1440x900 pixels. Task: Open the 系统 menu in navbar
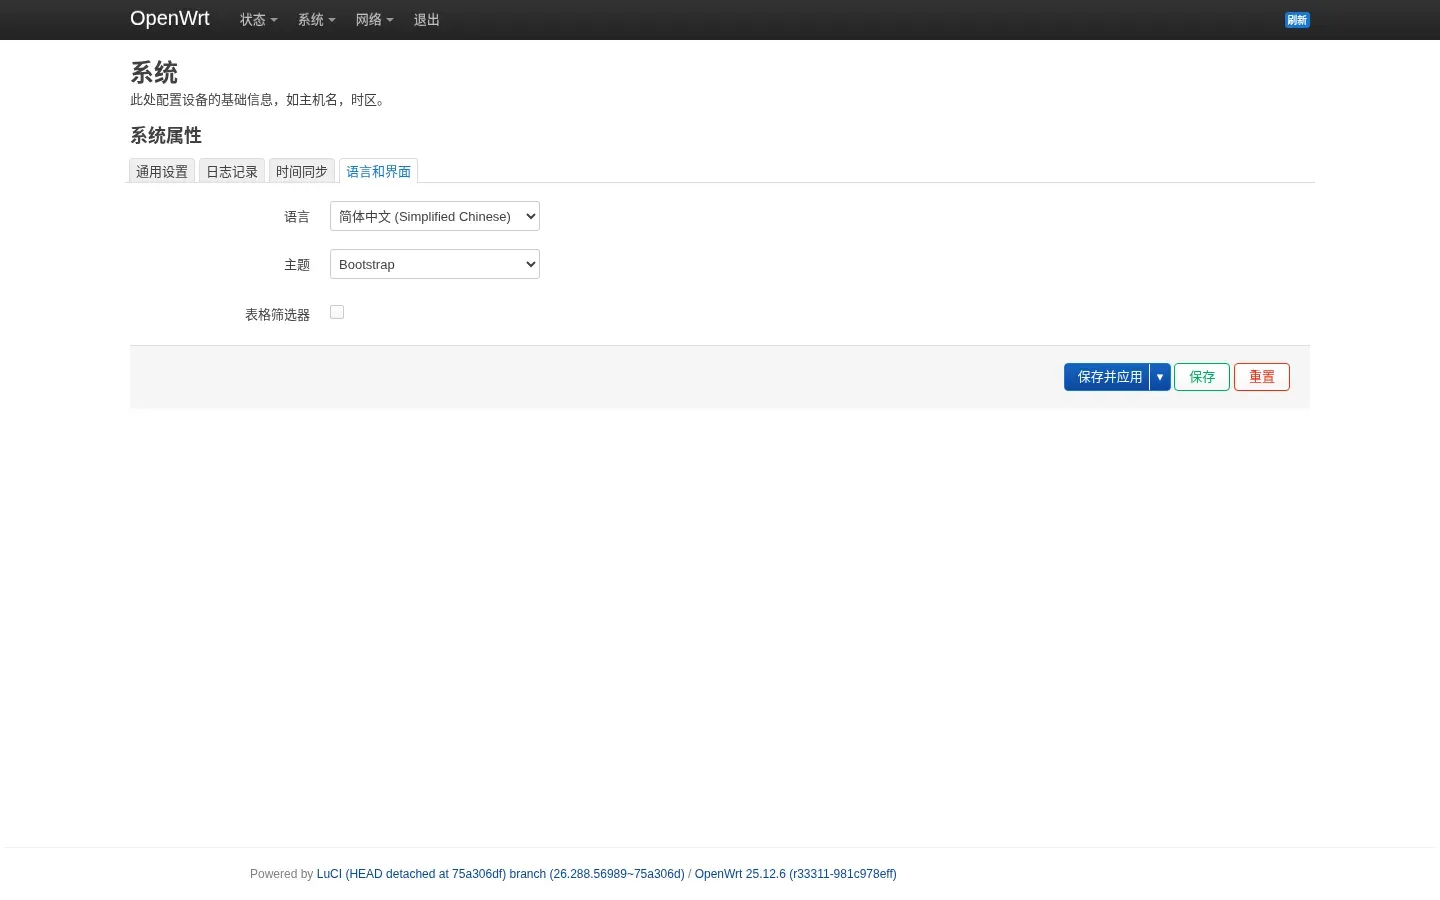click(x=317, y=20)
